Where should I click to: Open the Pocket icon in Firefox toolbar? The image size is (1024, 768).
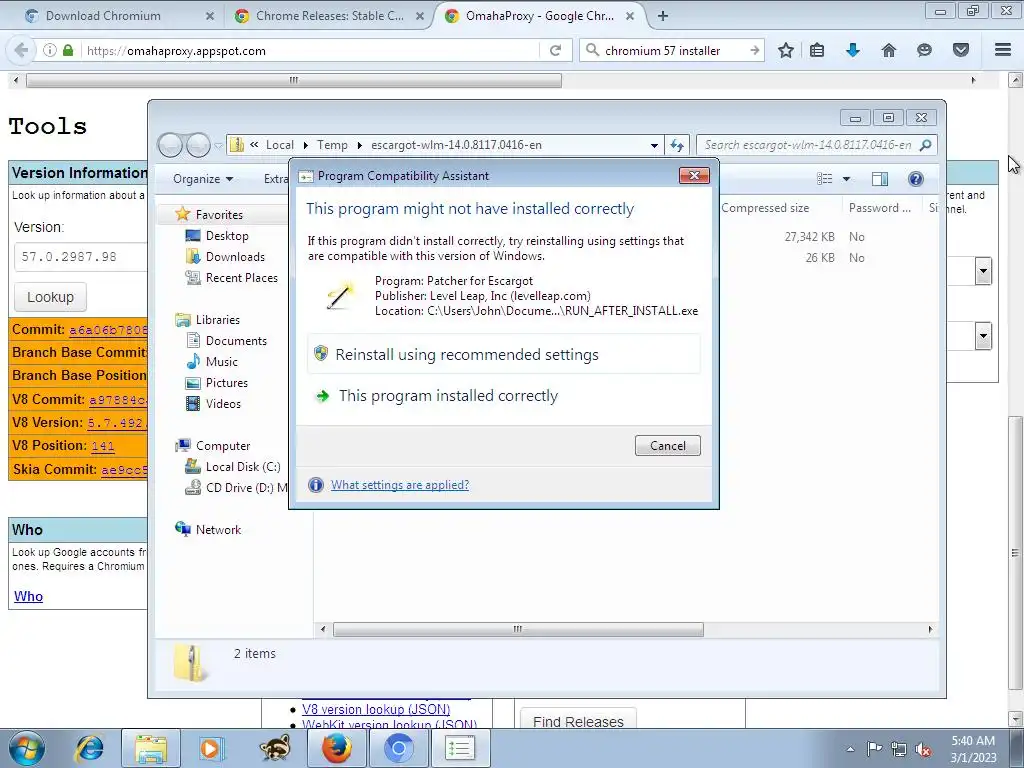tap(960, 50)
